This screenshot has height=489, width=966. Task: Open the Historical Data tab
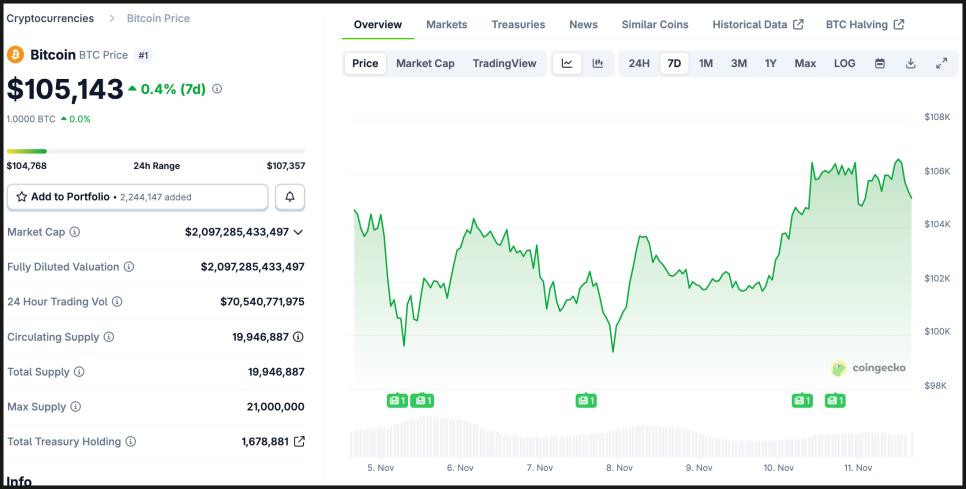click(x=757, y=24)
